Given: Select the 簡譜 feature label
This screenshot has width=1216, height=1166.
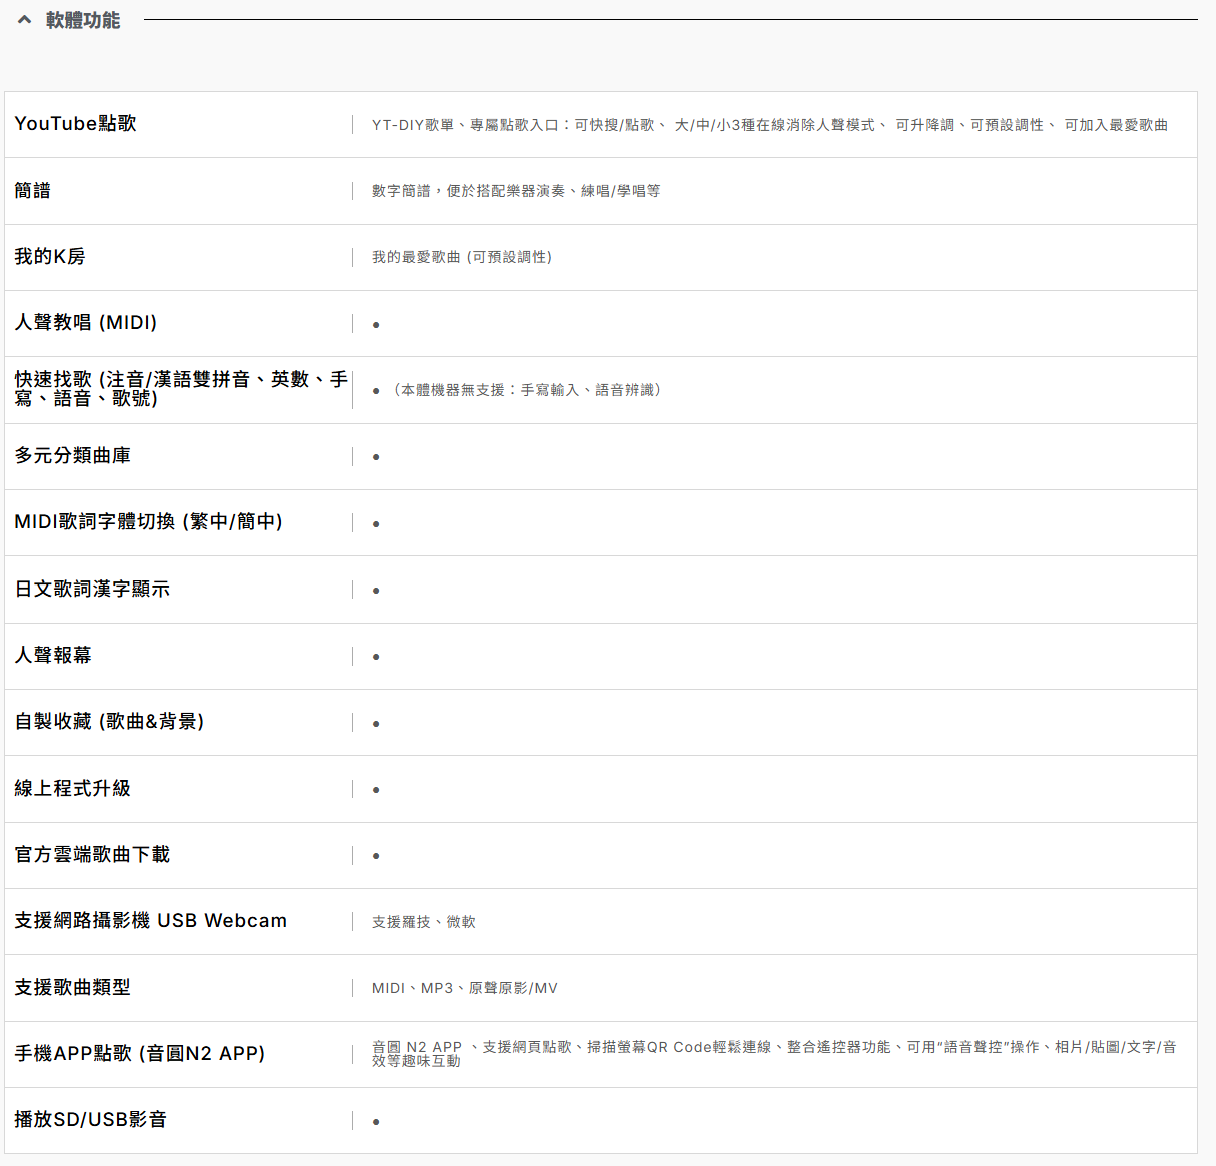Looking at the screenshot, I should click(33, 191).
